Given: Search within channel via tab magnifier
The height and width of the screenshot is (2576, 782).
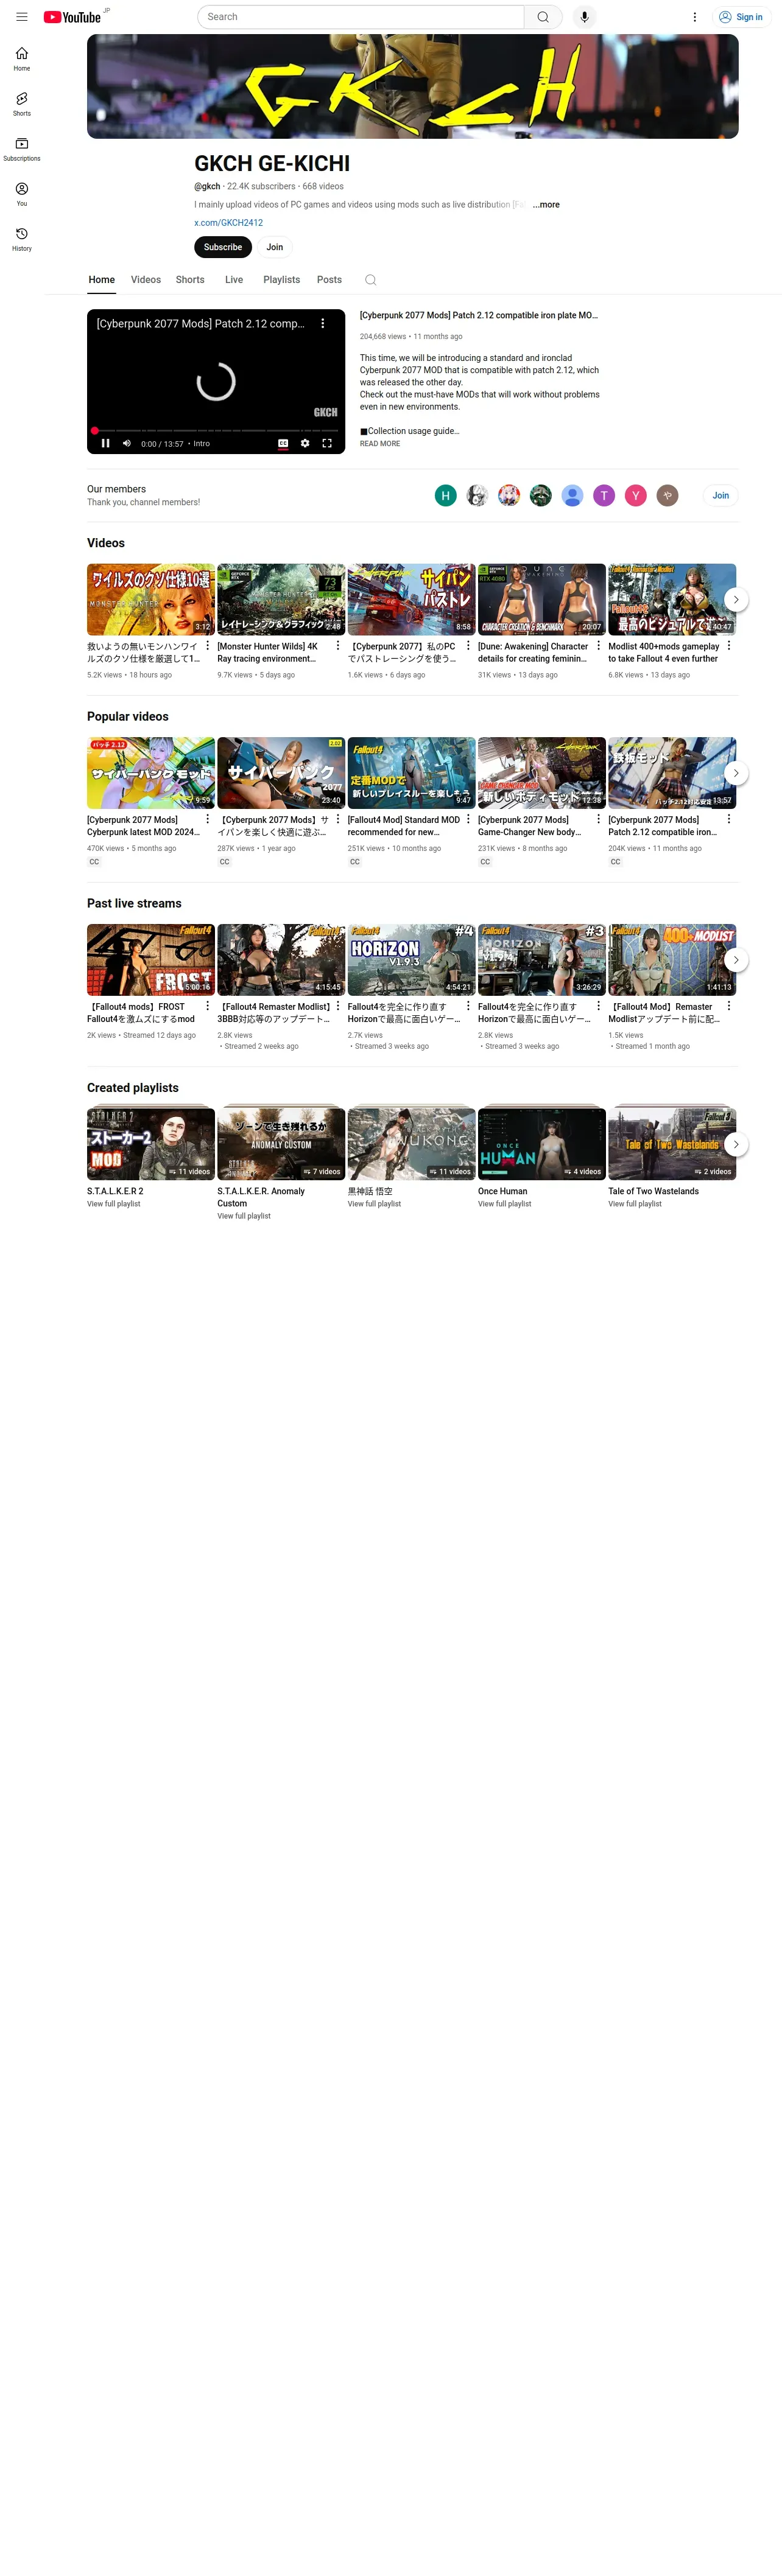Looking at the screenshot, I should 370,280.
